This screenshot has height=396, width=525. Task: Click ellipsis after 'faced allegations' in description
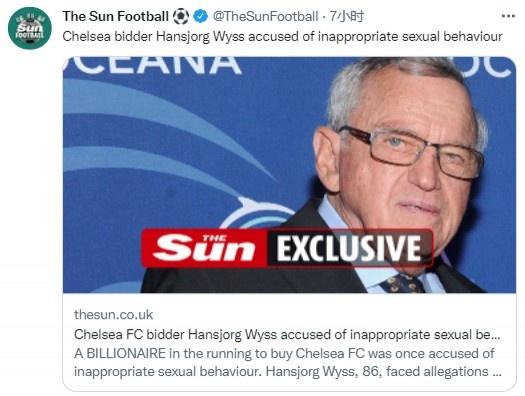pyautogui.click(x=497, y=372)
